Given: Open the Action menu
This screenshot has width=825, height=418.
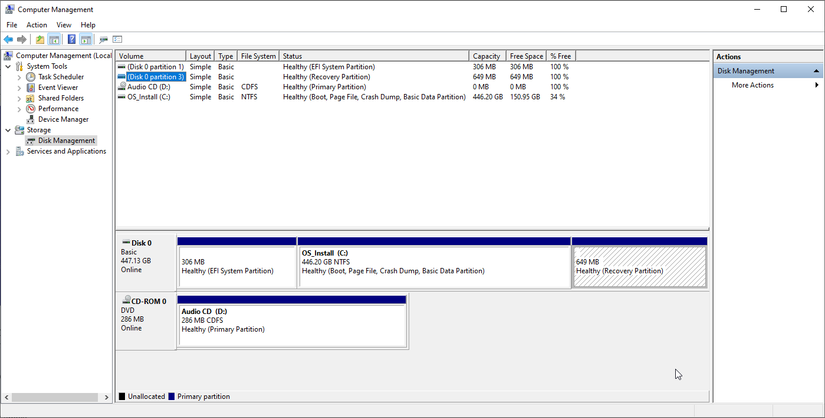Looking at the screenshot, I should (x=36, y=24).
